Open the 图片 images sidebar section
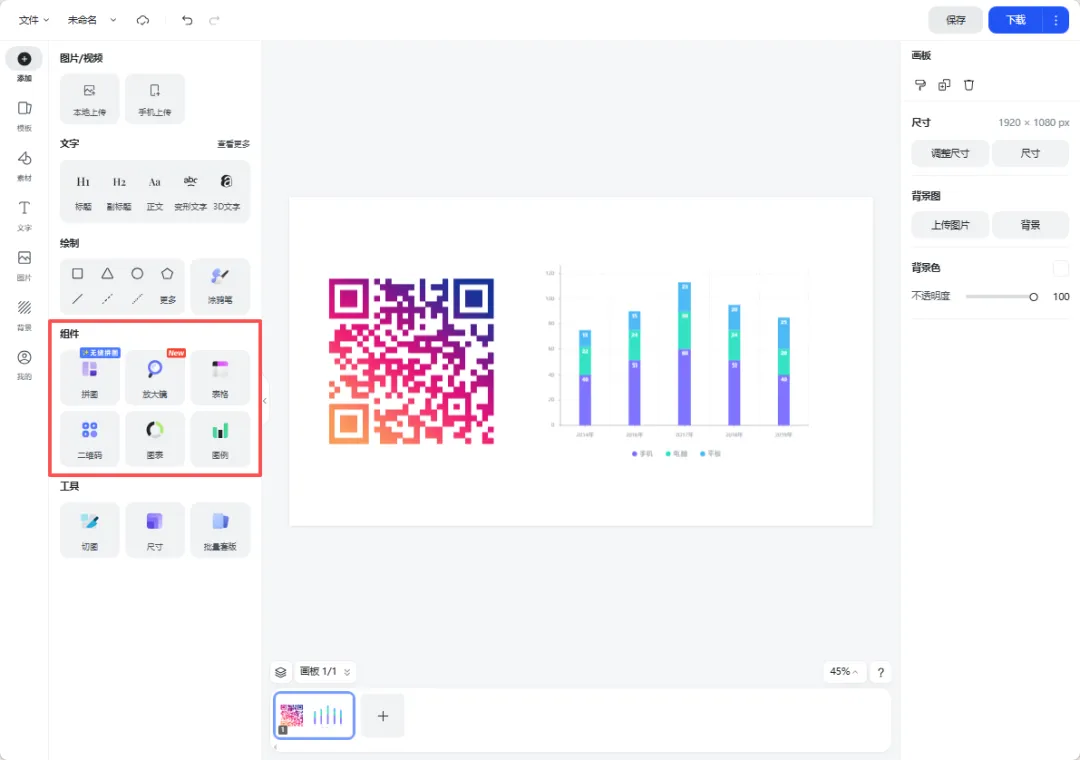Viewport: 1080px width, 760px height. coord(24,265)
